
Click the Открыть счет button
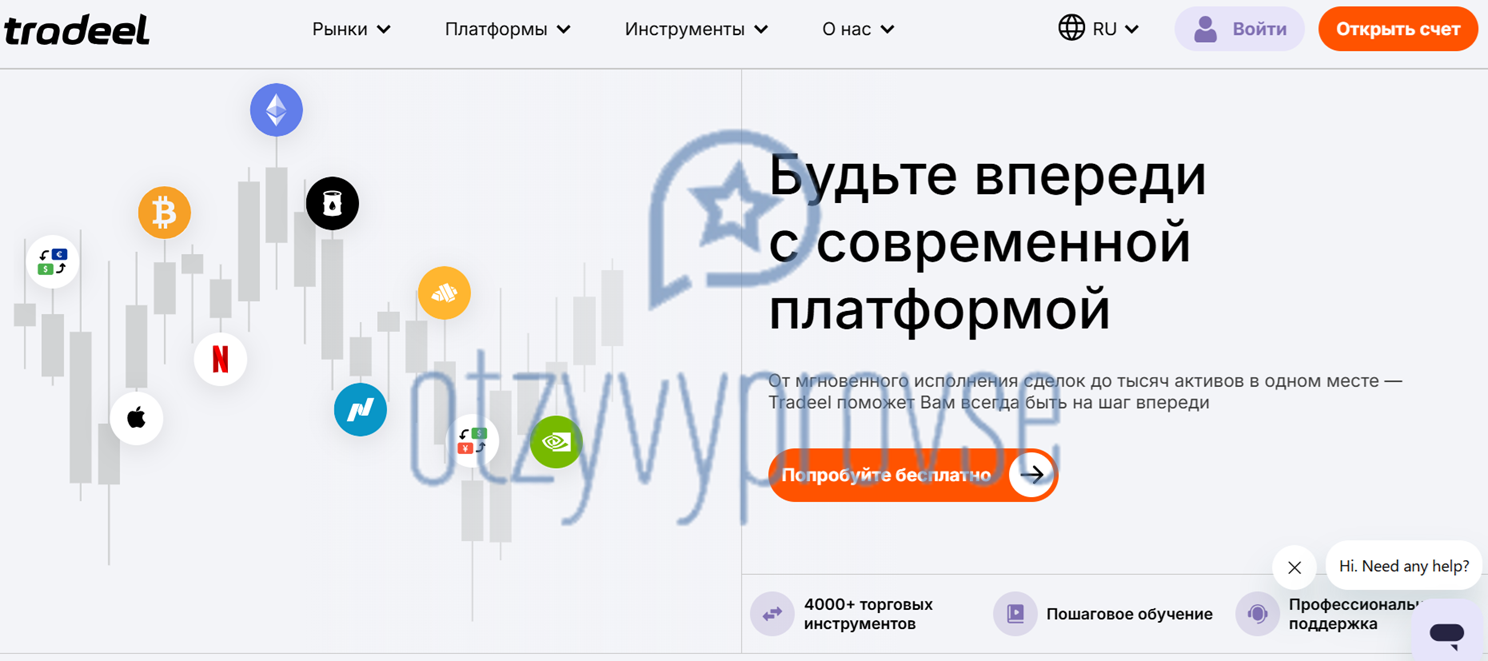(x=1398, y=29)
